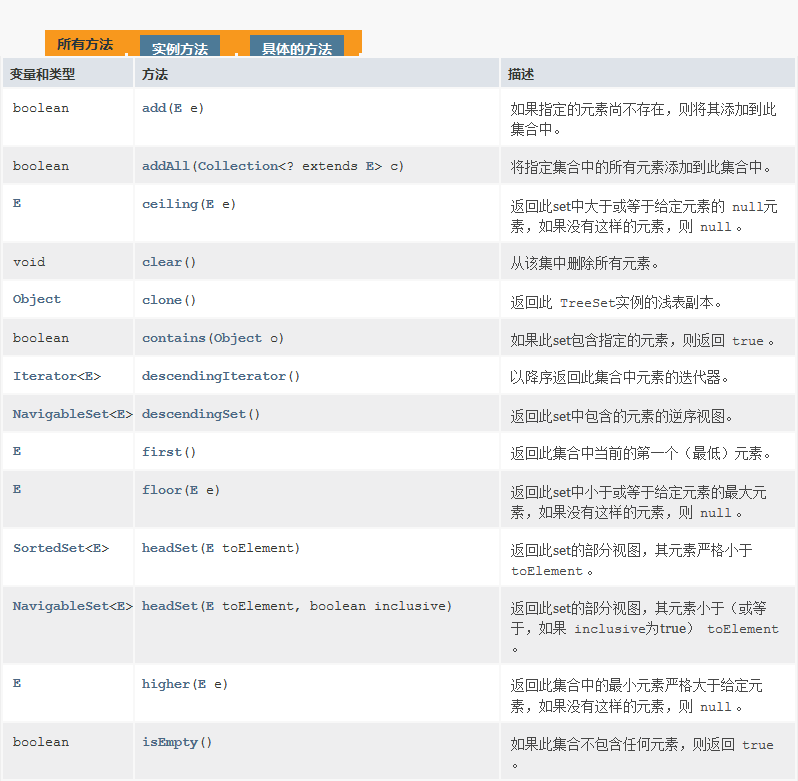Viewport: 798px width, 781px height.
Task: Click TreeSet text in clone description
Action: (587, 303)
